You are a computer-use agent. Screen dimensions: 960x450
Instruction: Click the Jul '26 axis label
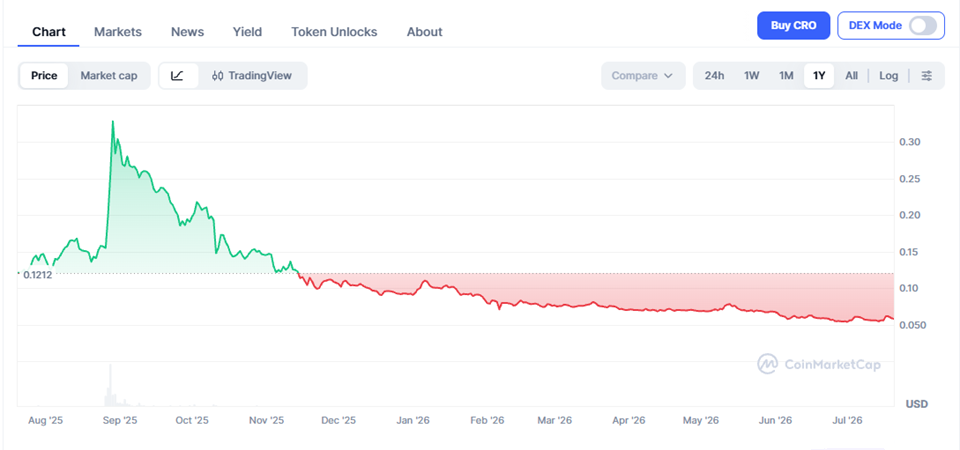(x=848, y=421)
